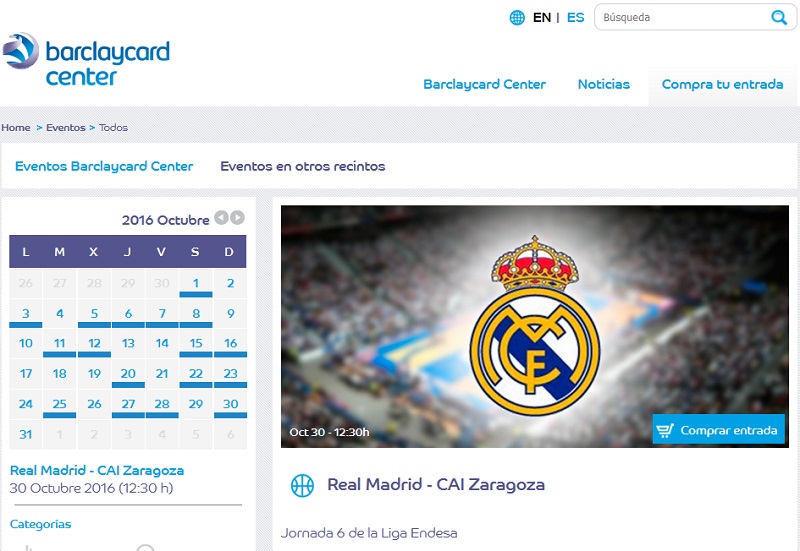Select October 6 in calendar
Screen dimensions: 800x551
click(128, 314)
